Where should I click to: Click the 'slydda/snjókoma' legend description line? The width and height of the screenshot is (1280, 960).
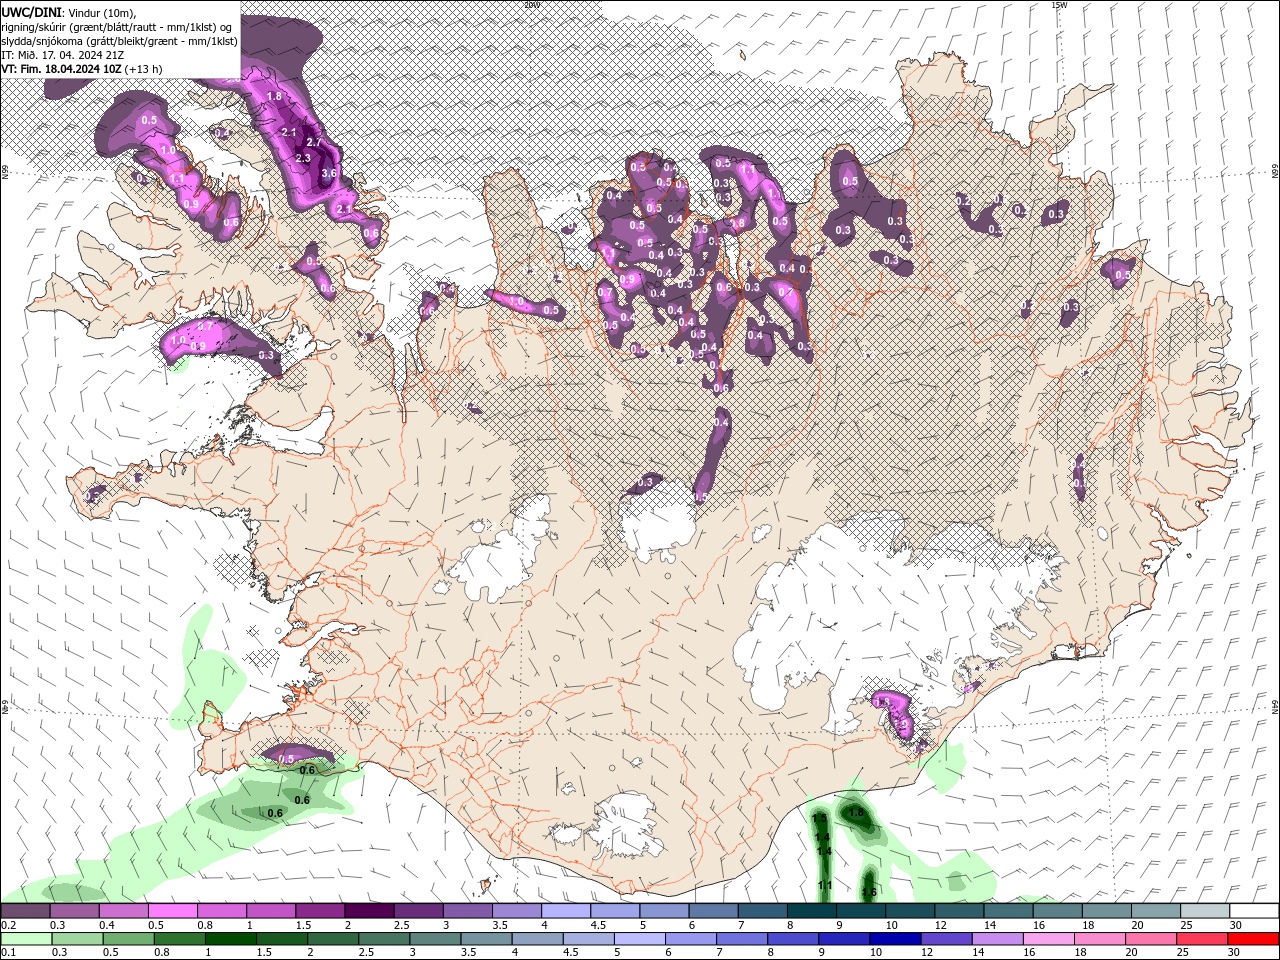119,41
